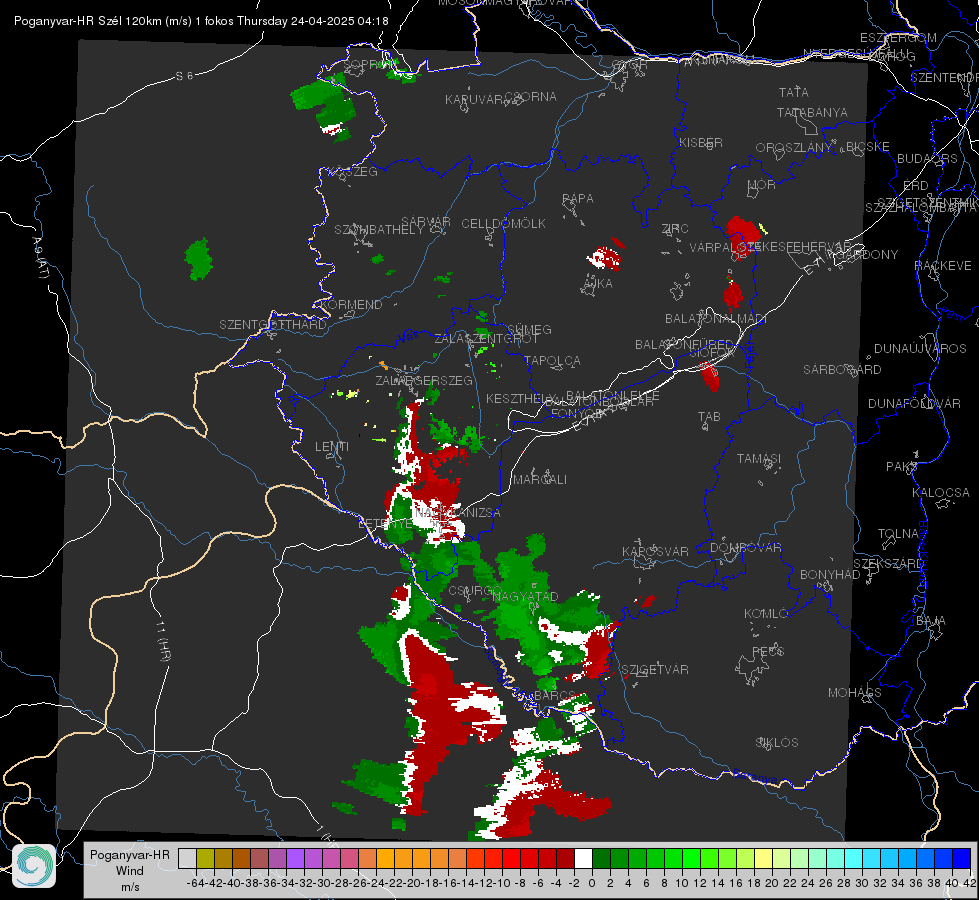Screen dimensions: 979x900
Task: Click the SZENTGOTTHARD city label
Action: [x=273, y=325]
